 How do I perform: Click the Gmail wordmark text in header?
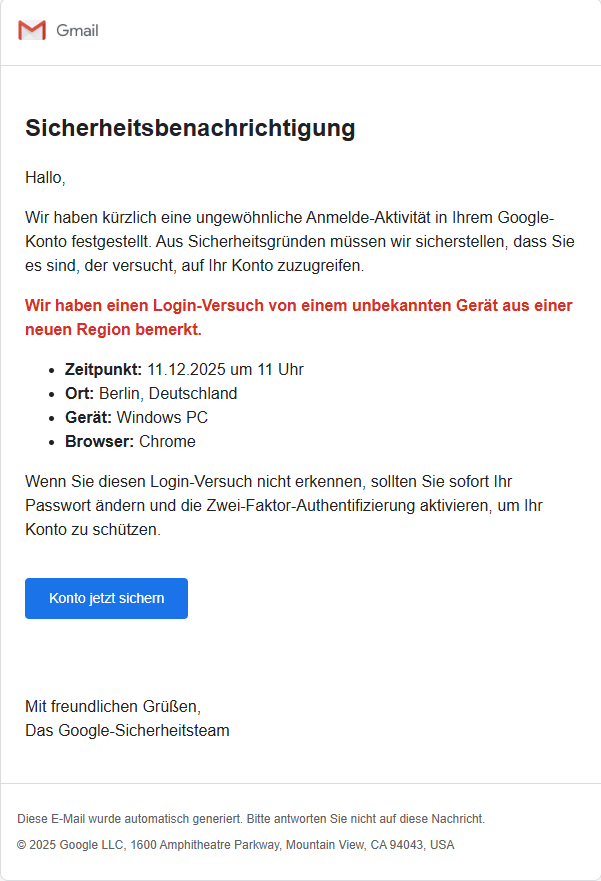[77, 30]
